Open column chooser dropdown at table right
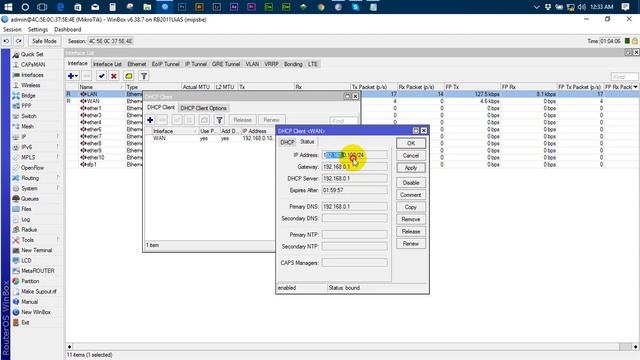This screenshot has width=640, height=360. click(636, 87)
